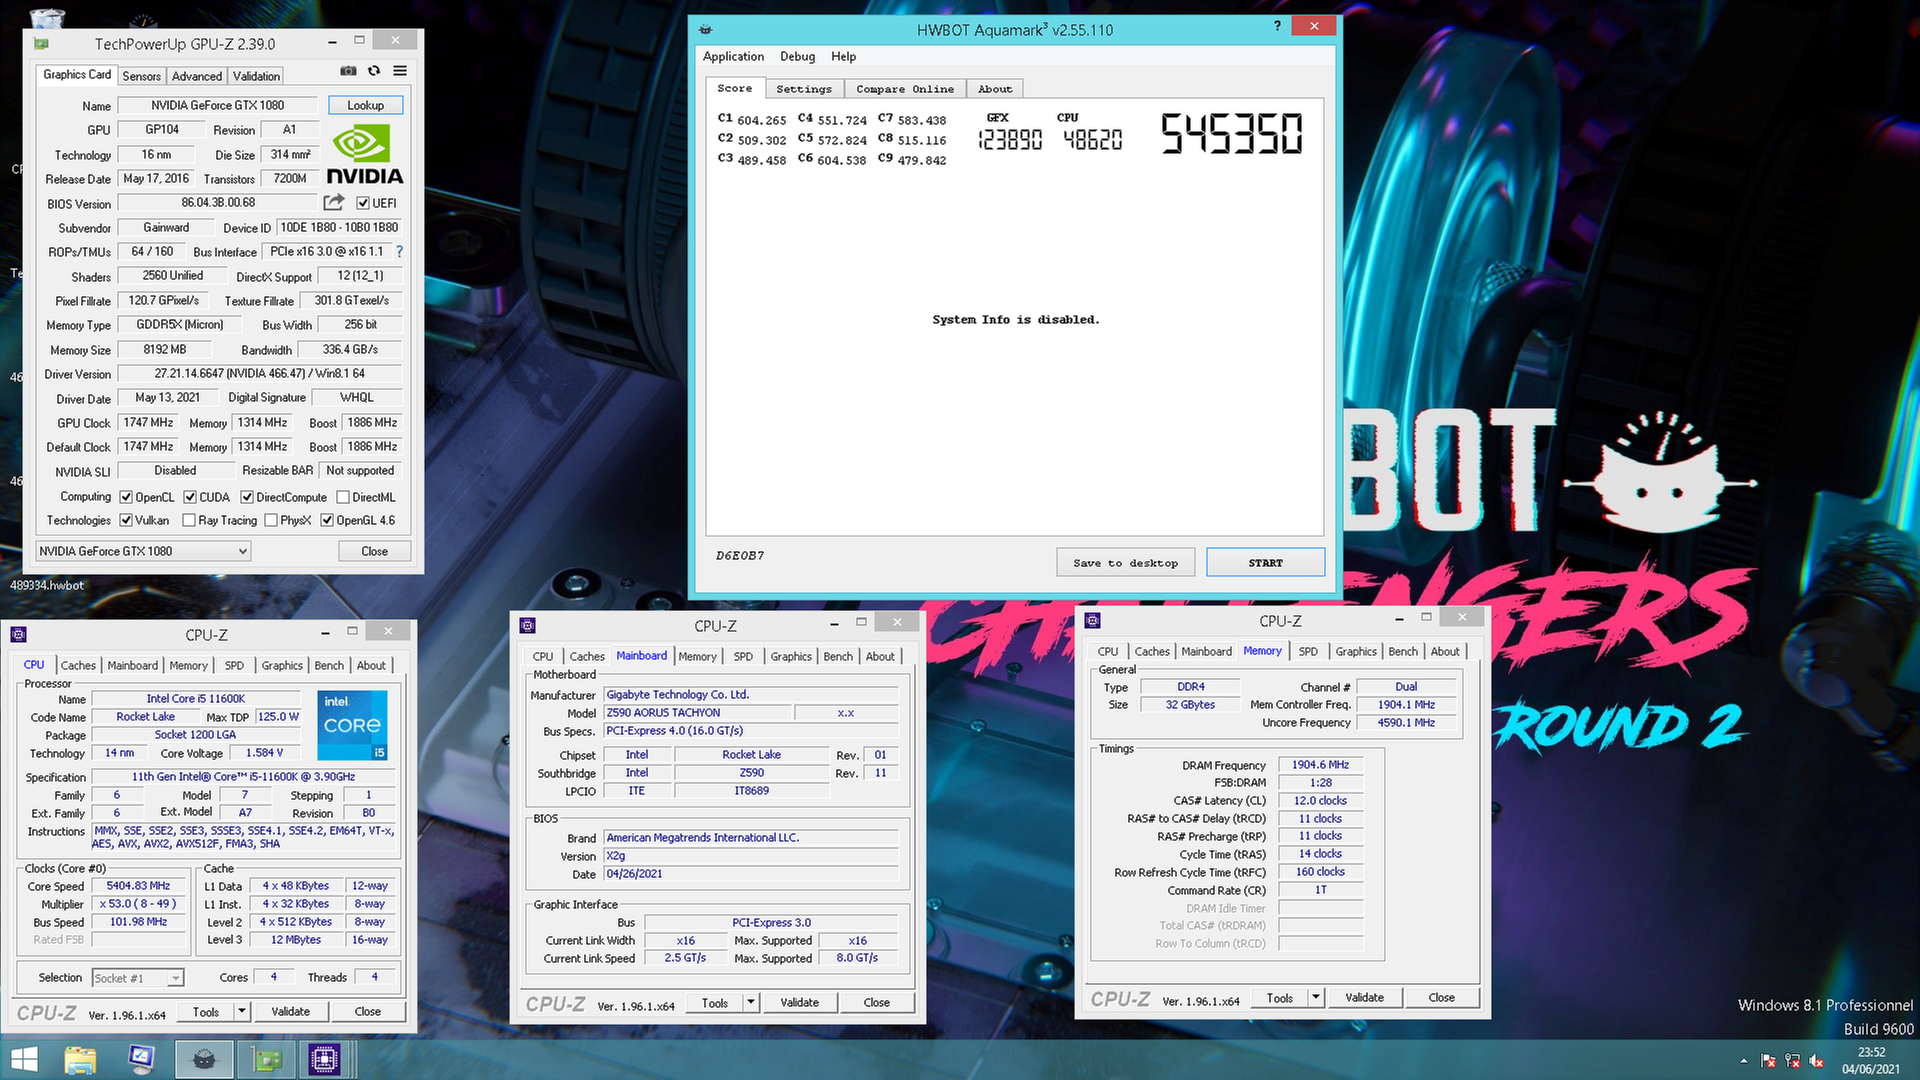The image size is (1920, 1080).
Task: Open the Aquamark taskbar icon
Action: [204, 1059]
